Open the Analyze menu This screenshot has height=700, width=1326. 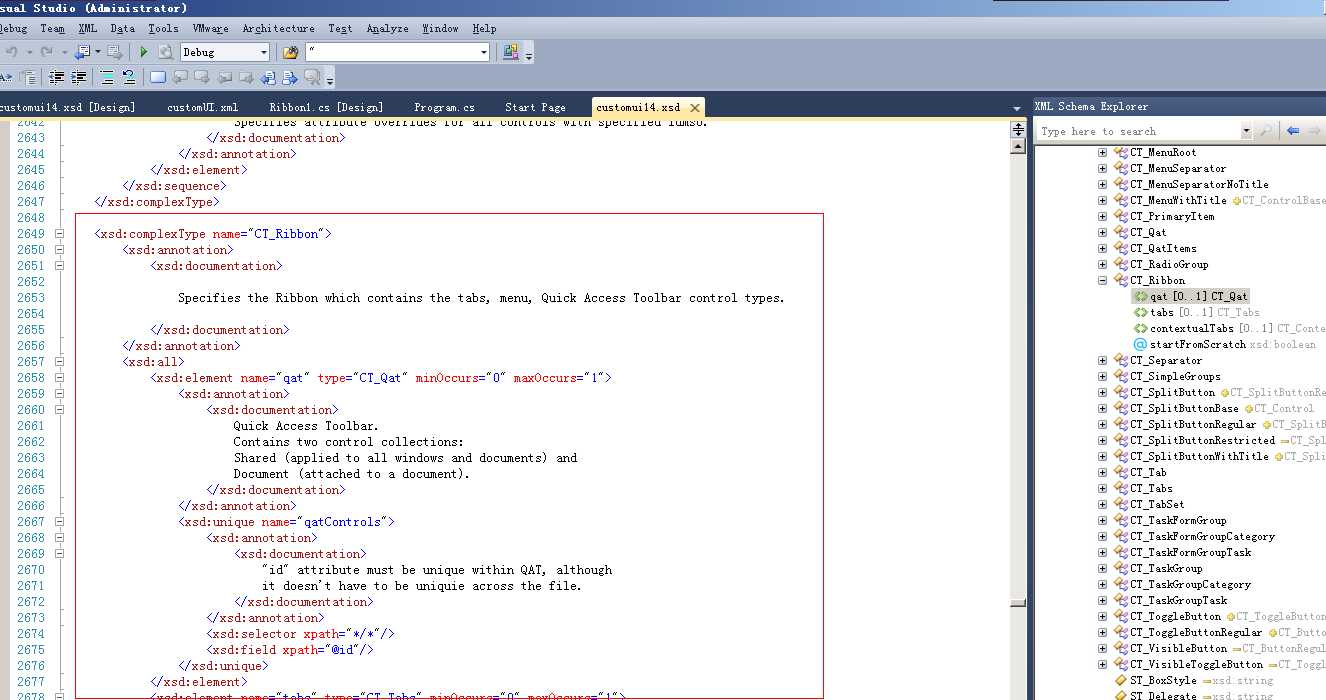pos(387,29)
